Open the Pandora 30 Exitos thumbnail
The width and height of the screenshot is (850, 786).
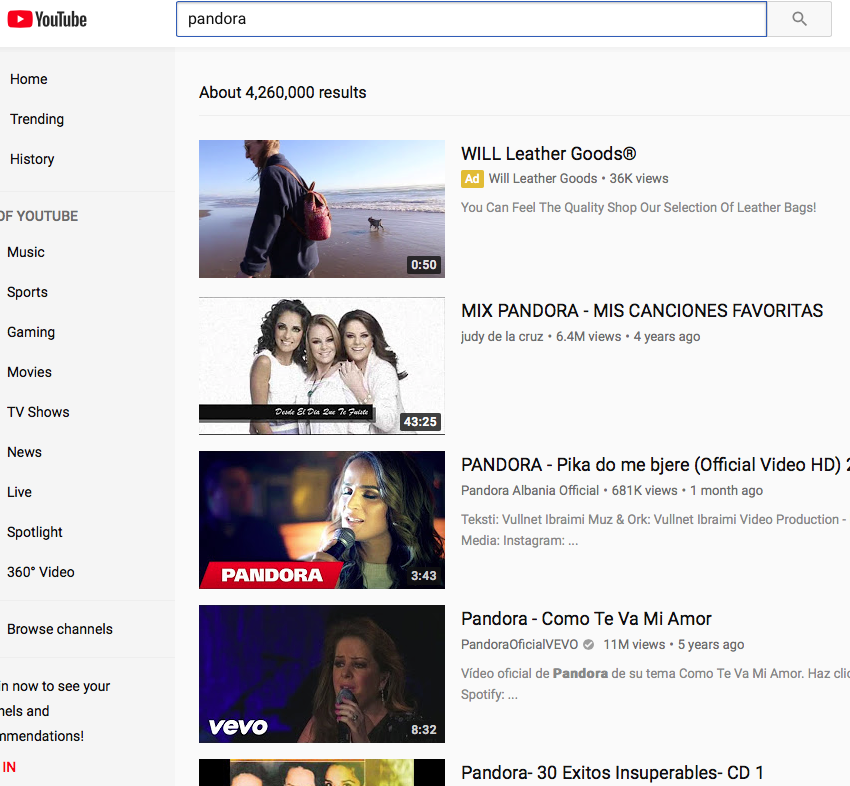click(x=321, y=772)
